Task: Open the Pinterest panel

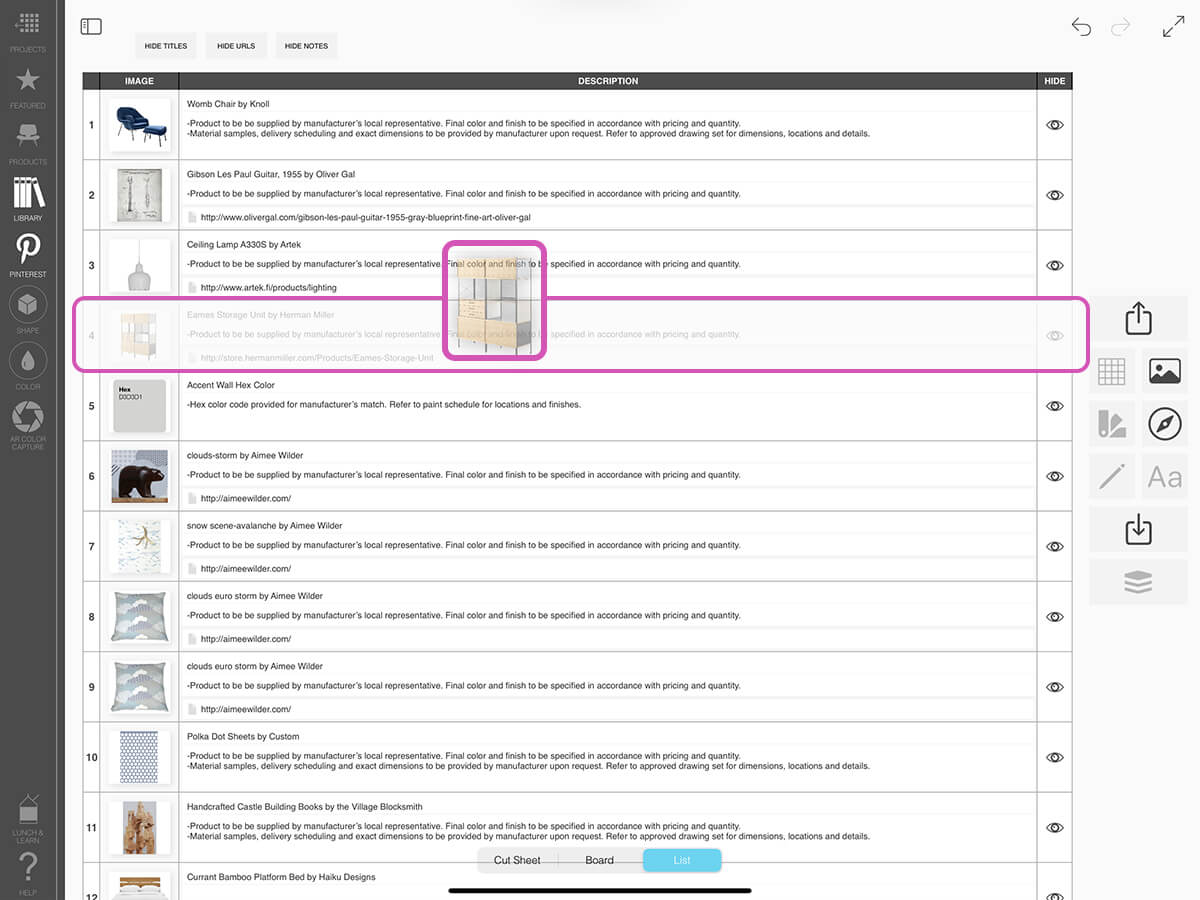Action: (x=28, y=252)
